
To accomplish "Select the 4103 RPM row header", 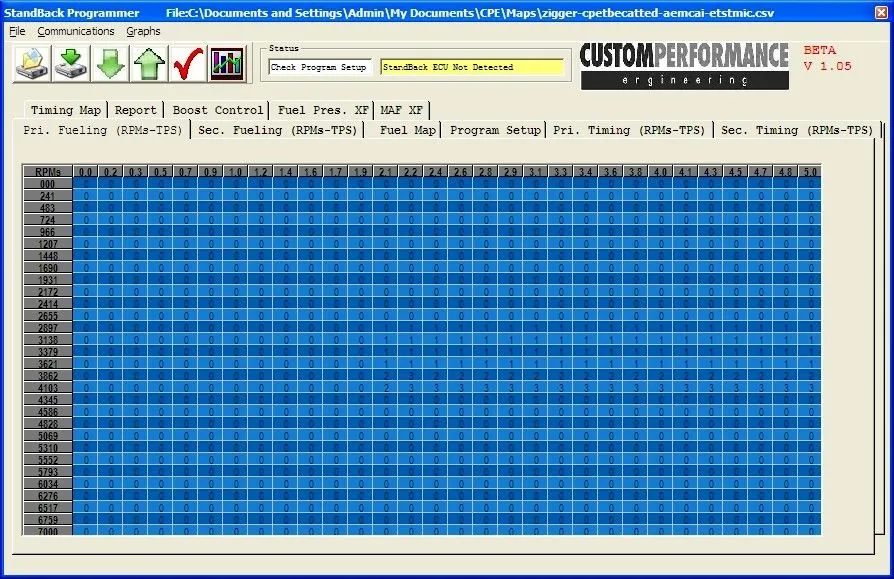I will tap(48, 387).
